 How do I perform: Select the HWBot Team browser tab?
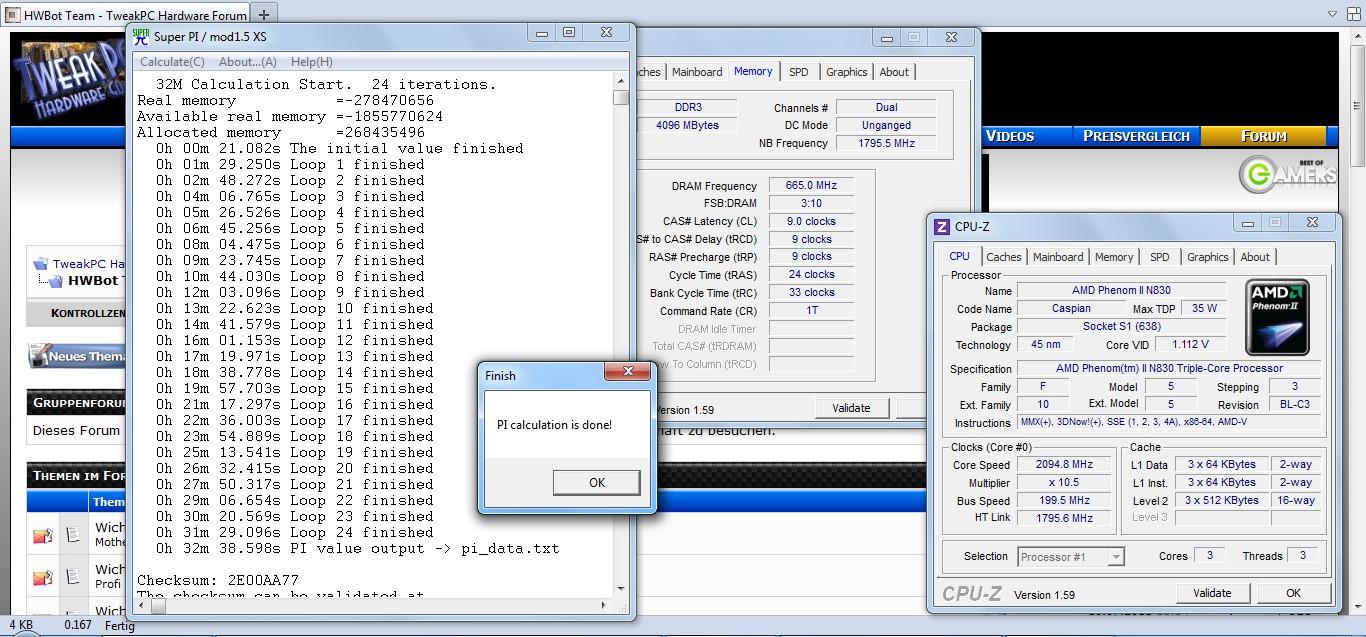pyautogui.click(x=126, y=14)
